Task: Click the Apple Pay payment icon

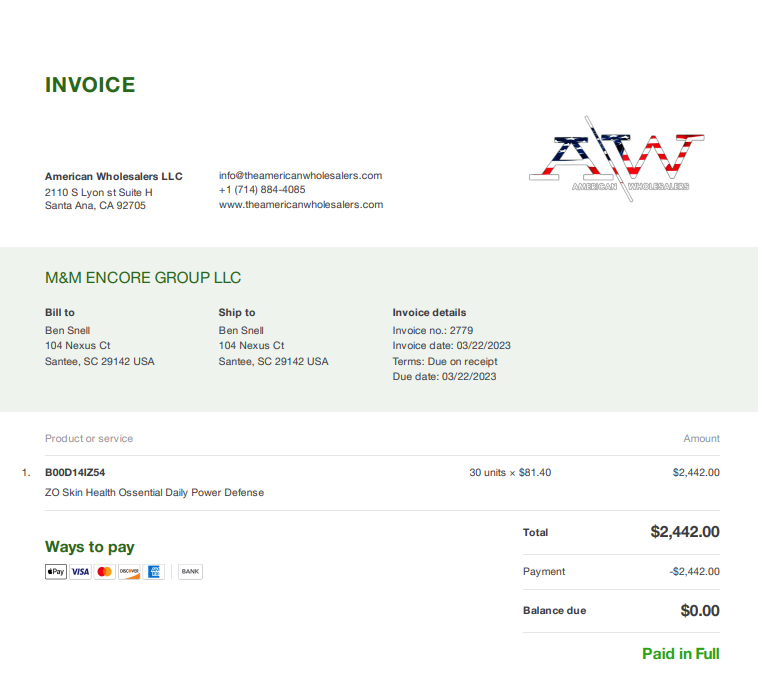Action: pos(56,572)
